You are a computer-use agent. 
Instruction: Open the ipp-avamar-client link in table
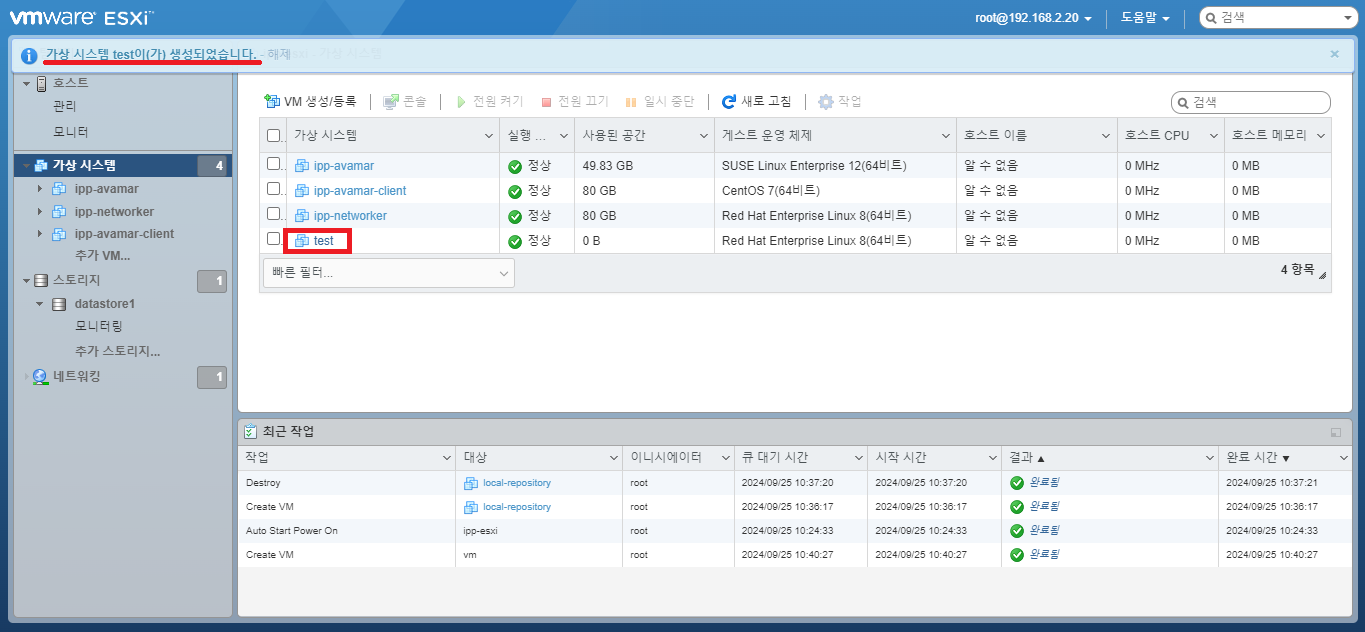coord(360,191)
